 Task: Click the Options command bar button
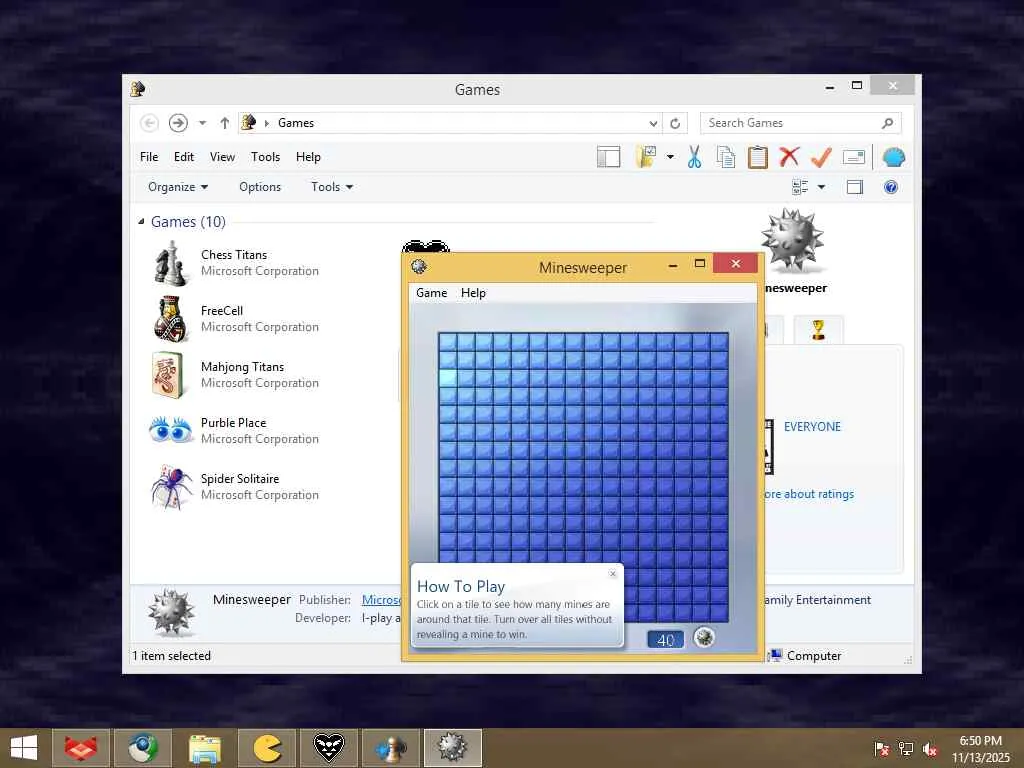point(260,187)
